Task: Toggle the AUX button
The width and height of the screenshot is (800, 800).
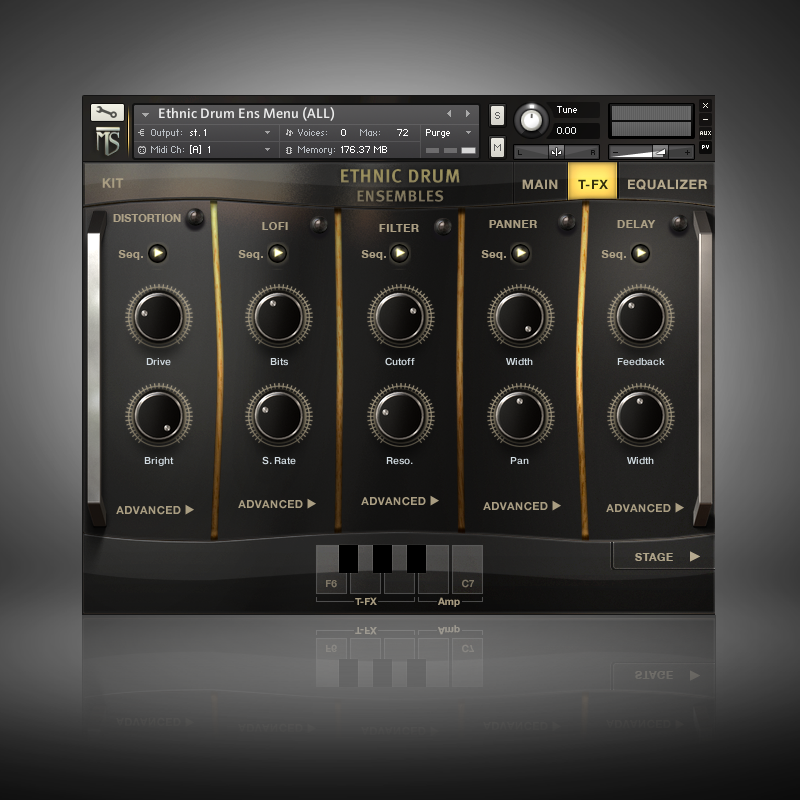Action: tap(705, 133)
